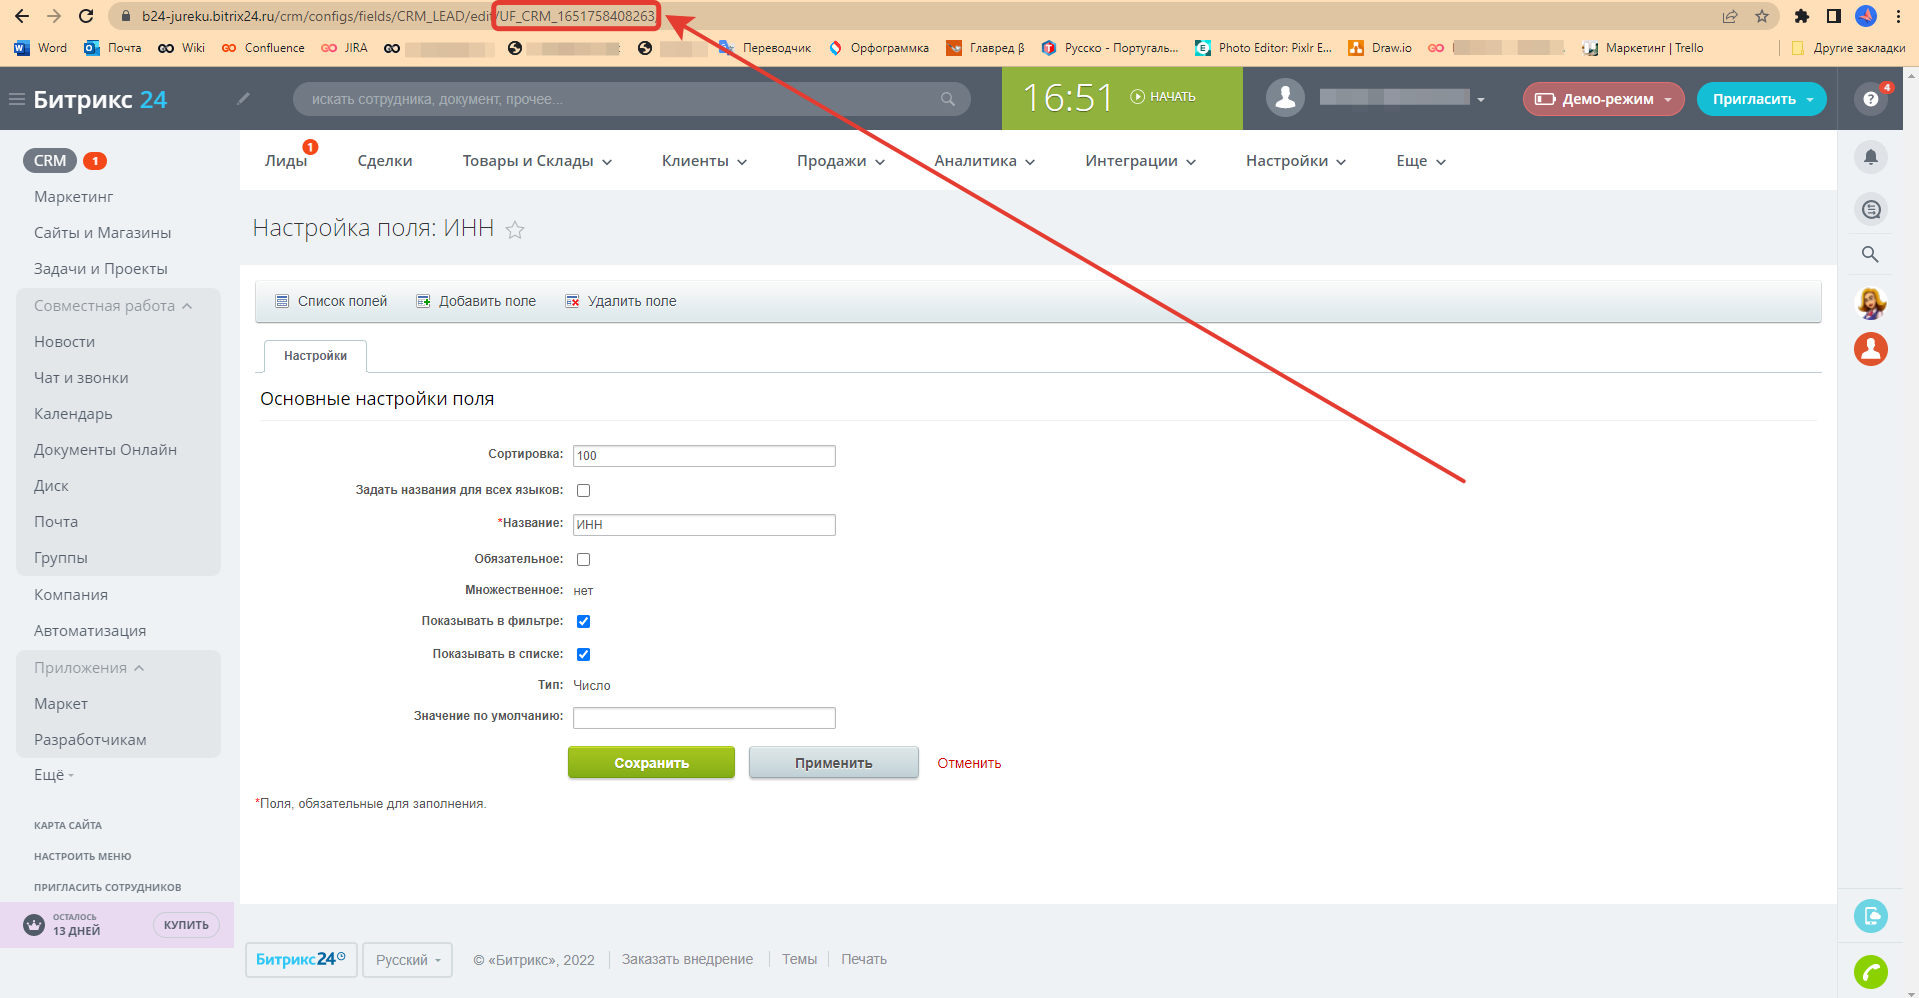
Task: Toggle Показывать в списке checkbox
Action: click(x=583, y=654)
